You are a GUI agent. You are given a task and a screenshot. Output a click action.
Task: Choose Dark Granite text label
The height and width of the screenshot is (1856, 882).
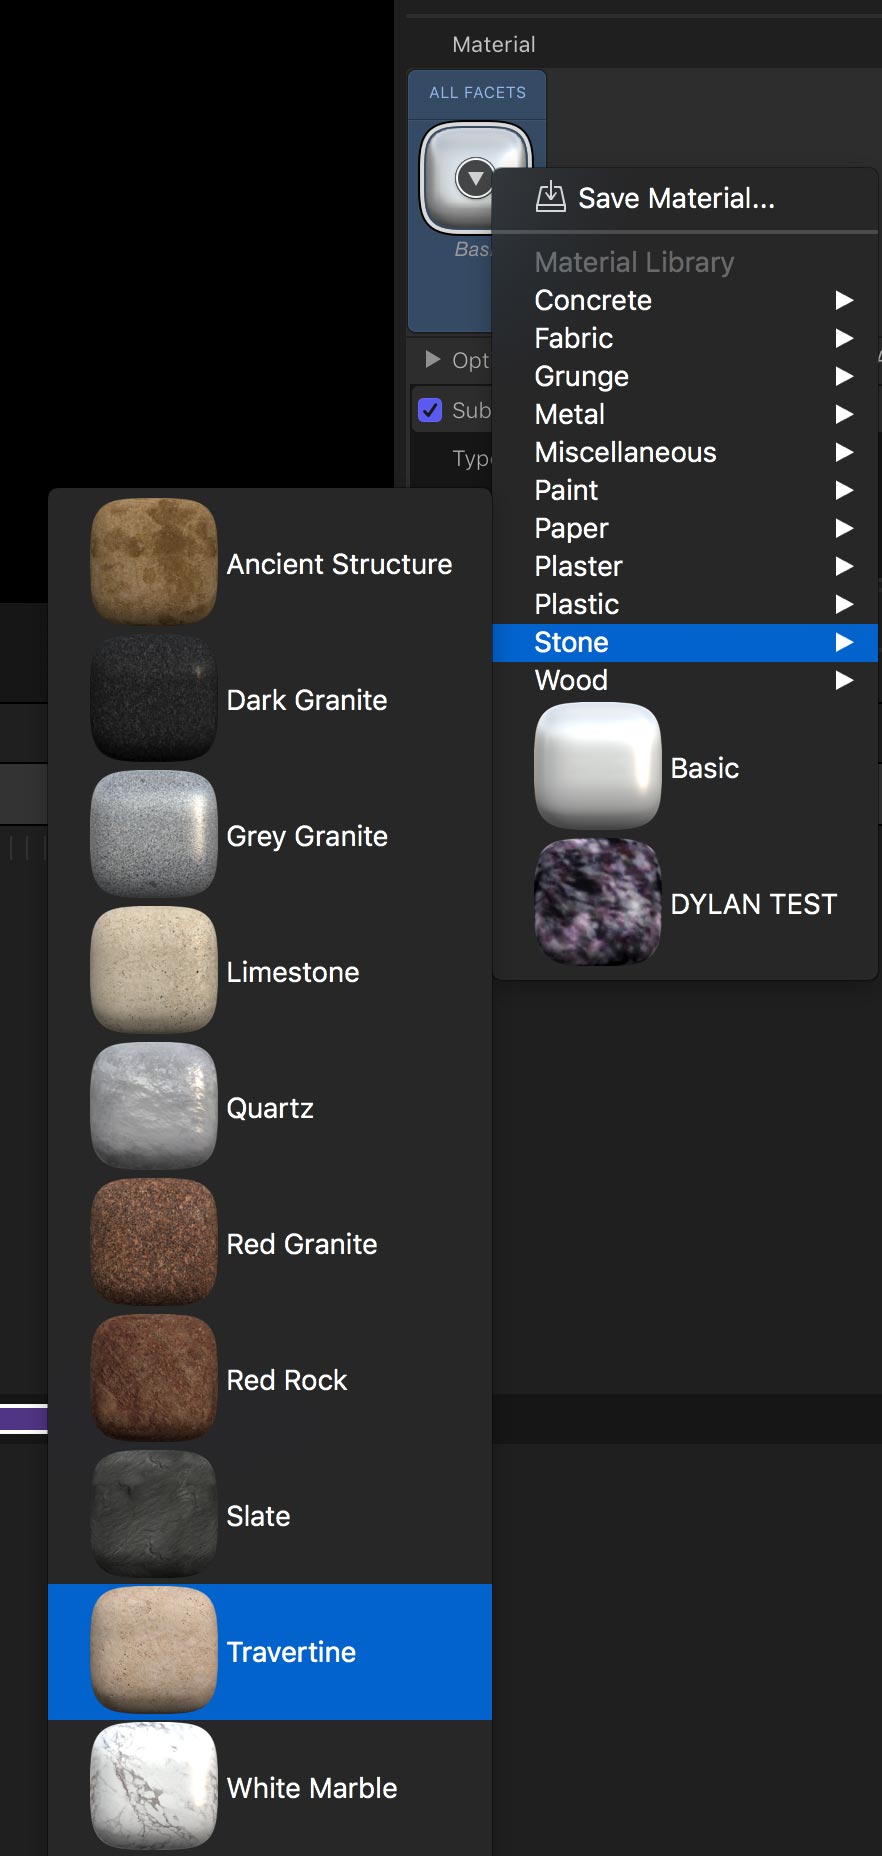pos(307,700)
